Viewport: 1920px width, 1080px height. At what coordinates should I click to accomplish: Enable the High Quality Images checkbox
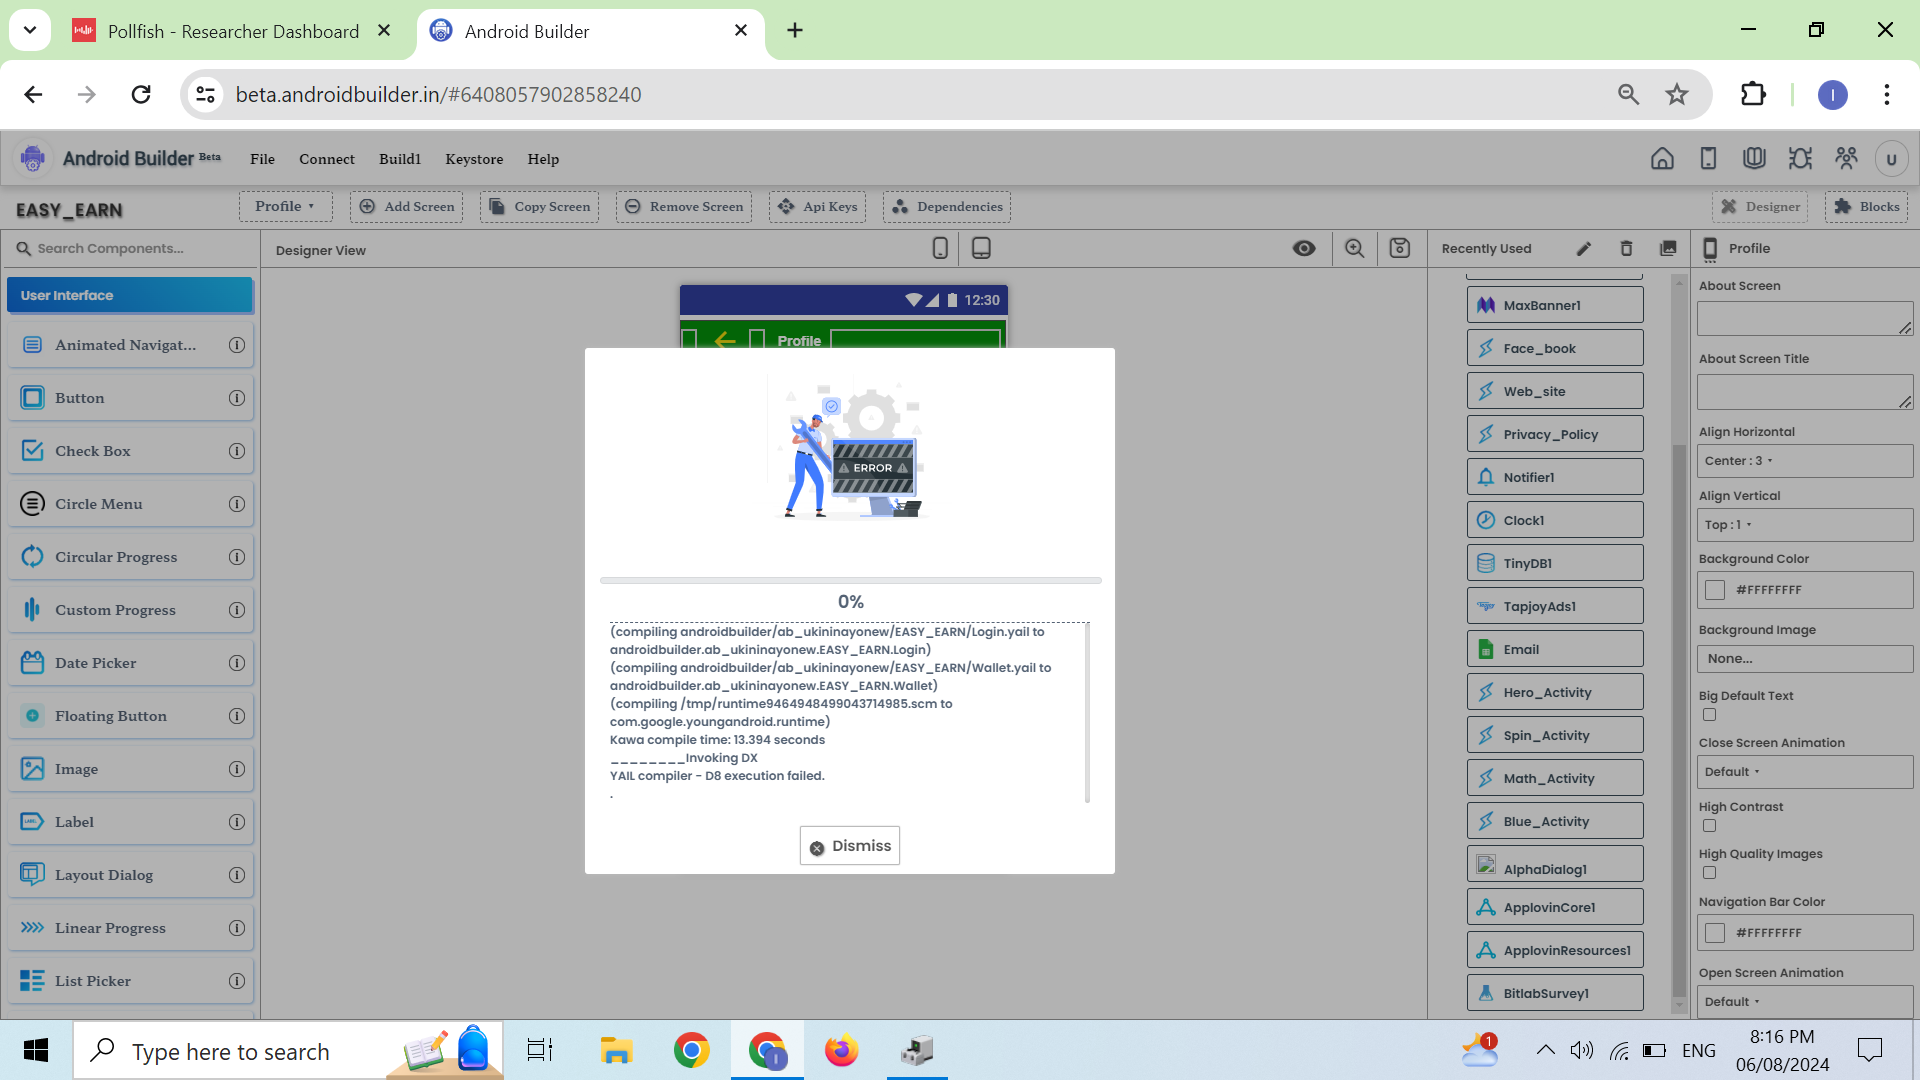click(1709, 873)
